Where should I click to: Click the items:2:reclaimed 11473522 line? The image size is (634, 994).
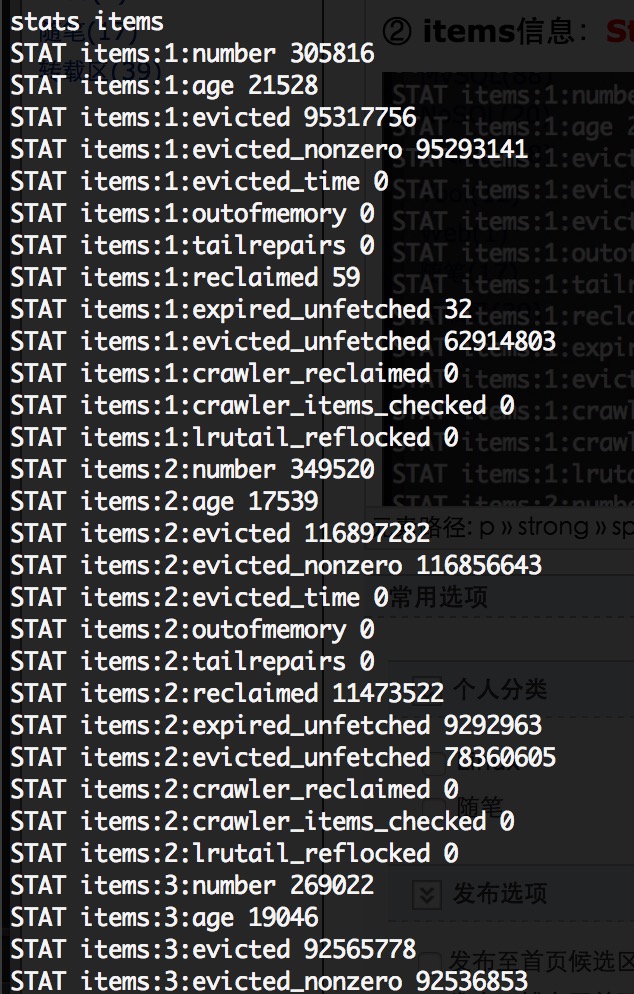coord(227,694)
